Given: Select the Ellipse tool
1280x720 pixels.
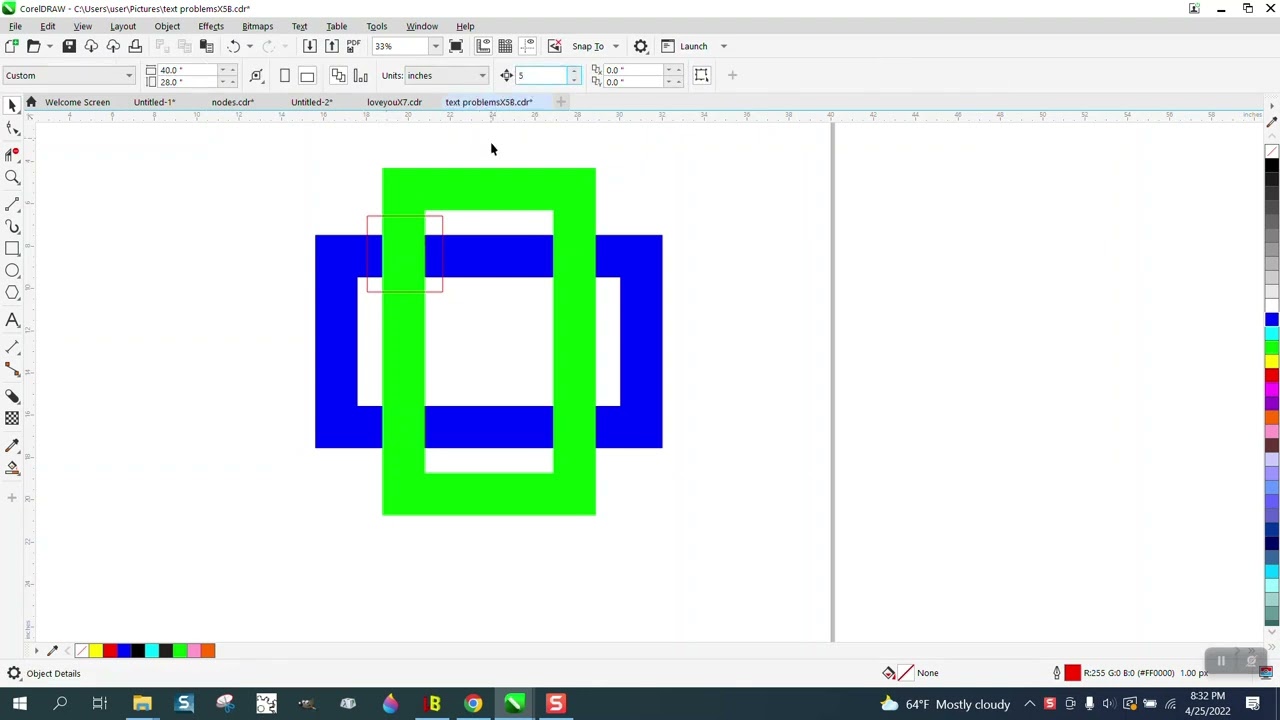Looking at the screenshot, I should [x=12, y=270].
